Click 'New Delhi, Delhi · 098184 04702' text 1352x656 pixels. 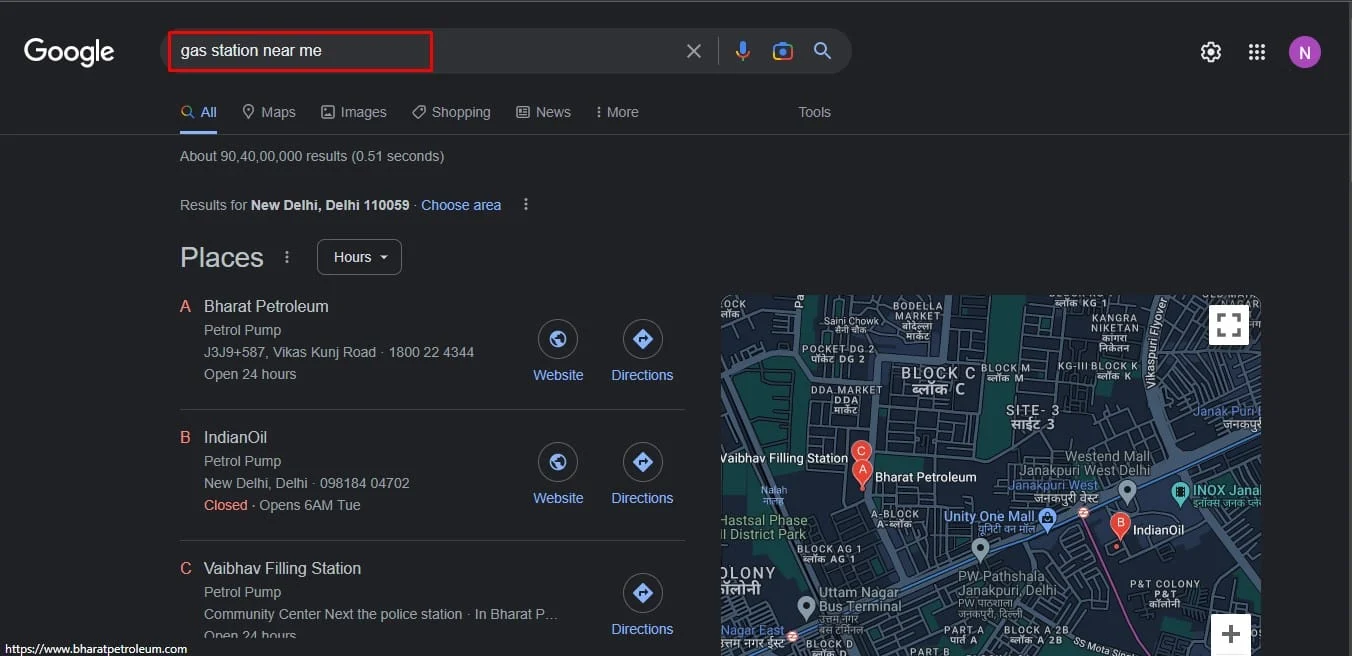[306, 483]
